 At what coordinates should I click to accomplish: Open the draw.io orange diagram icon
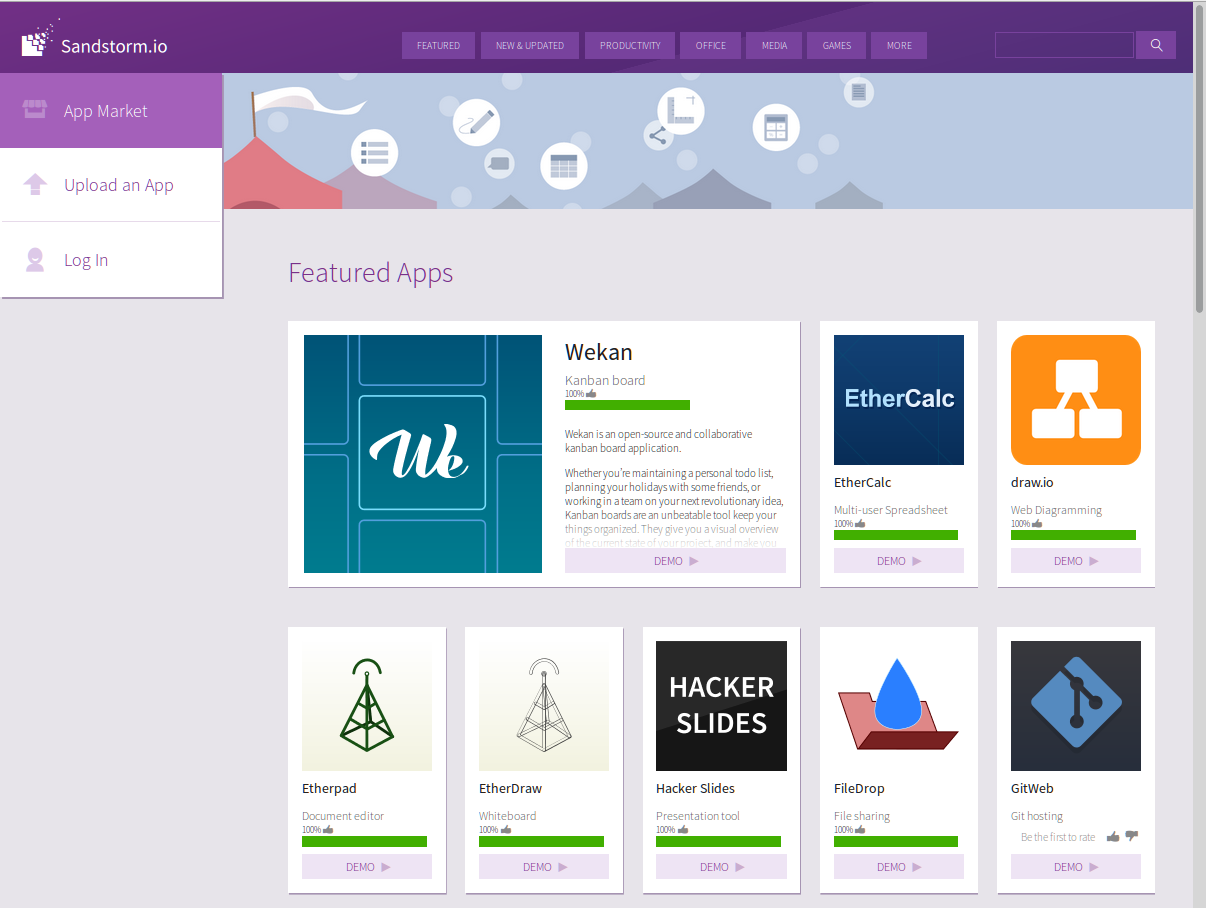pyautogui.click(x=1075, y=400)
